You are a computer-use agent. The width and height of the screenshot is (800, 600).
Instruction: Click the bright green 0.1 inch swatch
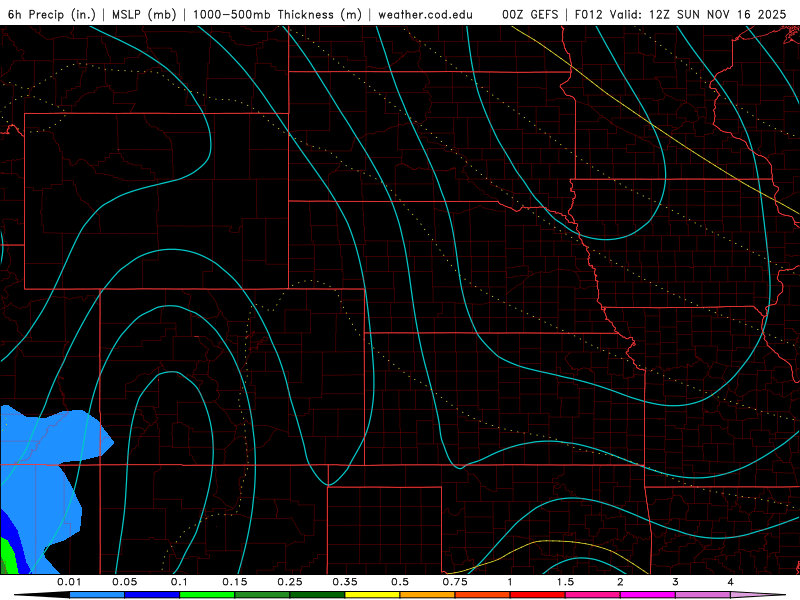207,595
